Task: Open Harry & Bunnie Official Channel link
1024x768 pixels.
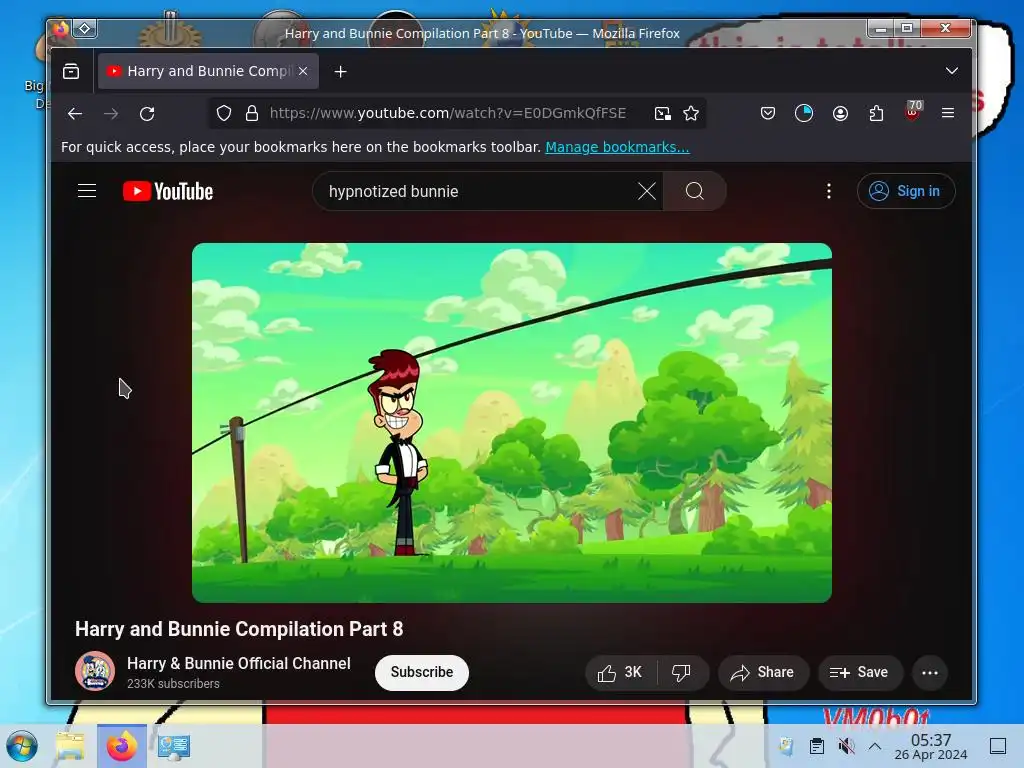Action: (238, 664)
